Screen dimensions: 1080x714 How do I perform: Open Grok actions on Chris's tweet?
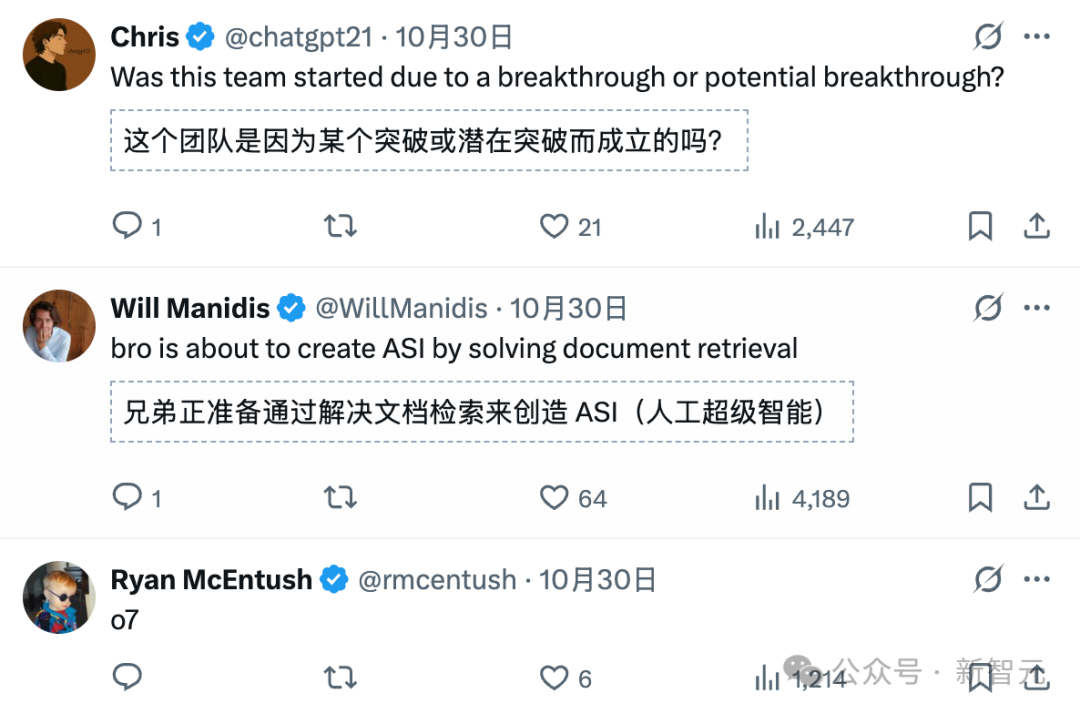click(x=988, y=36)
